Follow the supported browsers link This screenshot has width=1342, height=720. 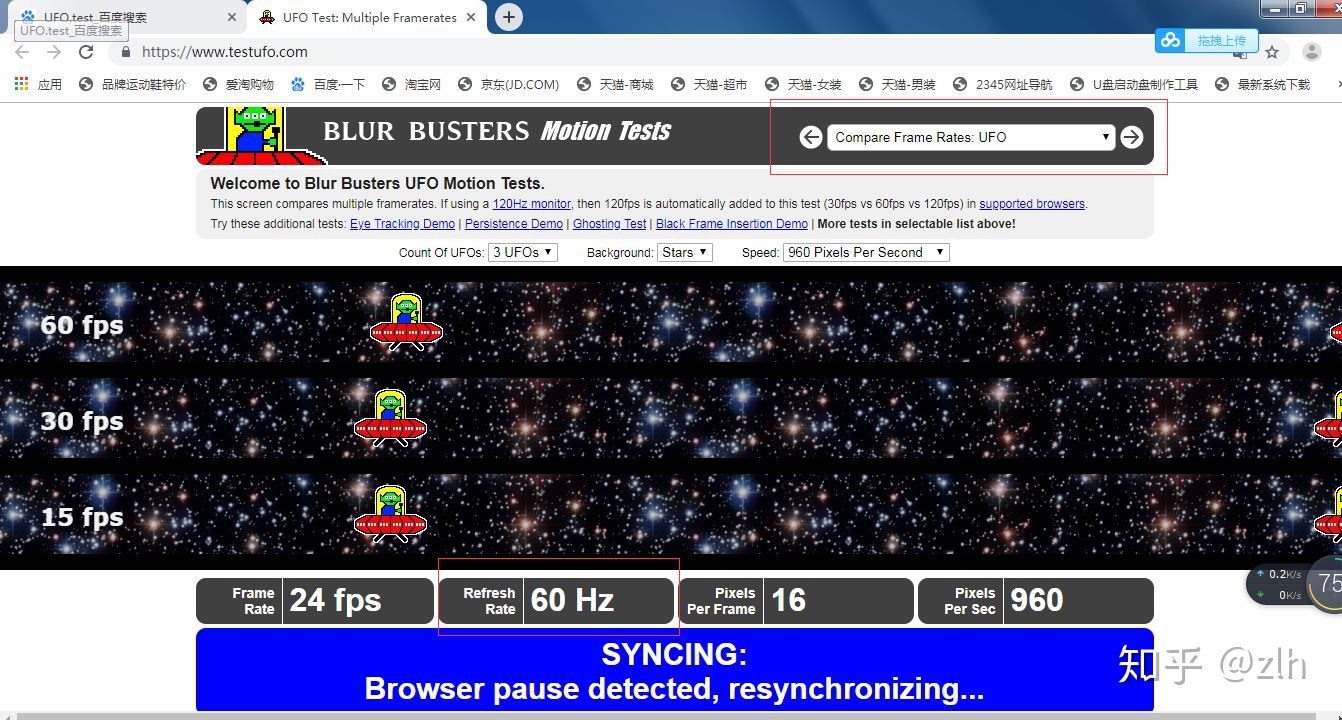click(1032, 204)
